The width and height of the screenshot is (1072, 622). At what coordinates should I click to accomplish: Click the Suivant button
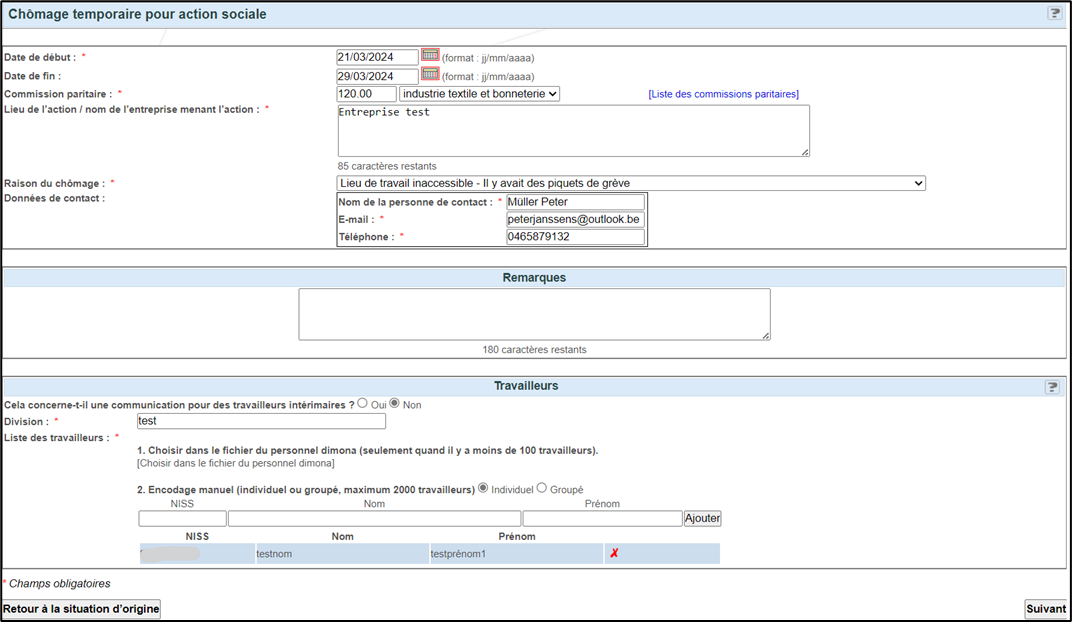pyautogui.click(x=1045, y=608)
